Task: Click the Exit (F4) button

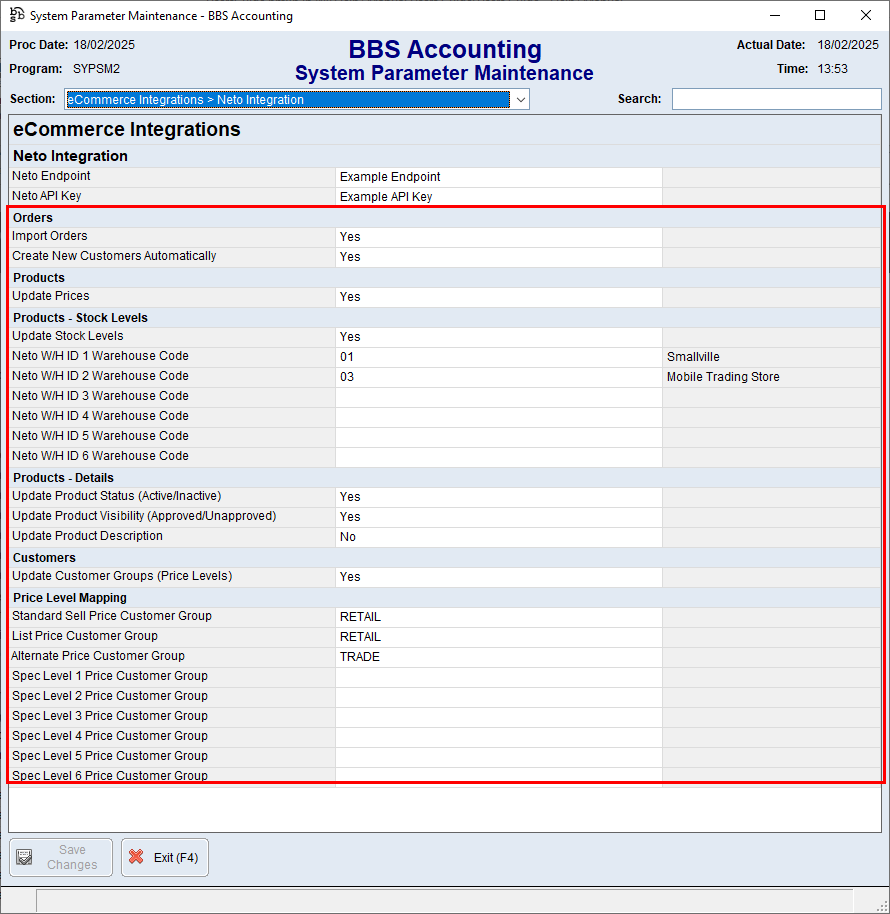Action: point(164,857)
